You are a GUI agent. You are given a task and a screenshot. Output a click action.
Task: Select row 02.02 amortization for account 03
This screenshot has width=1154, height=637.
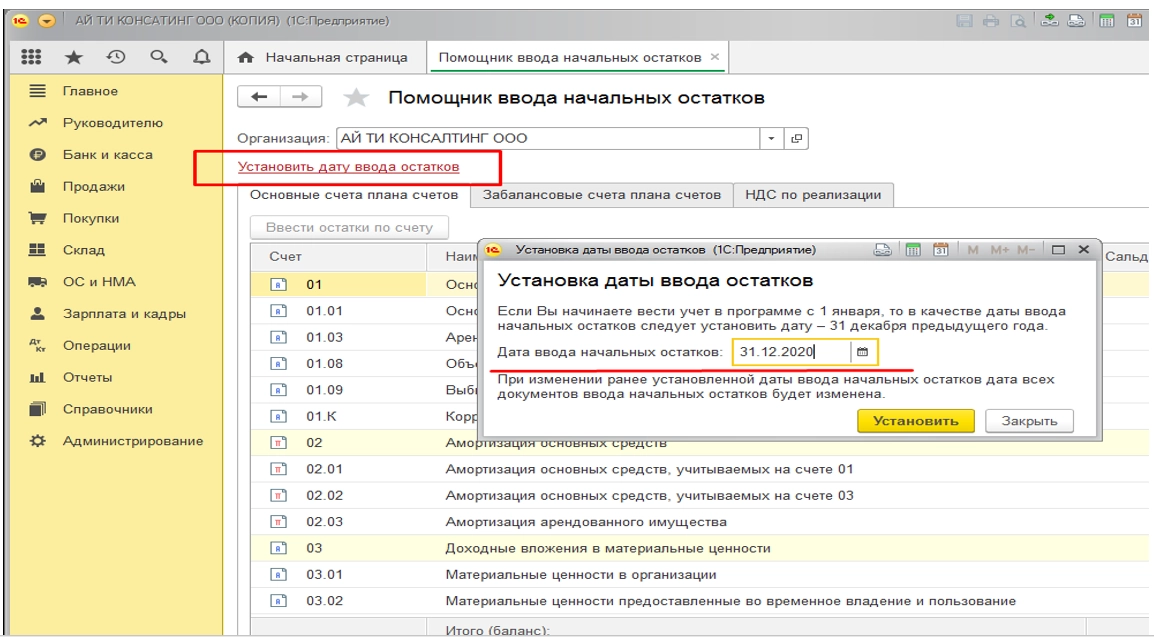pos(699,496)
